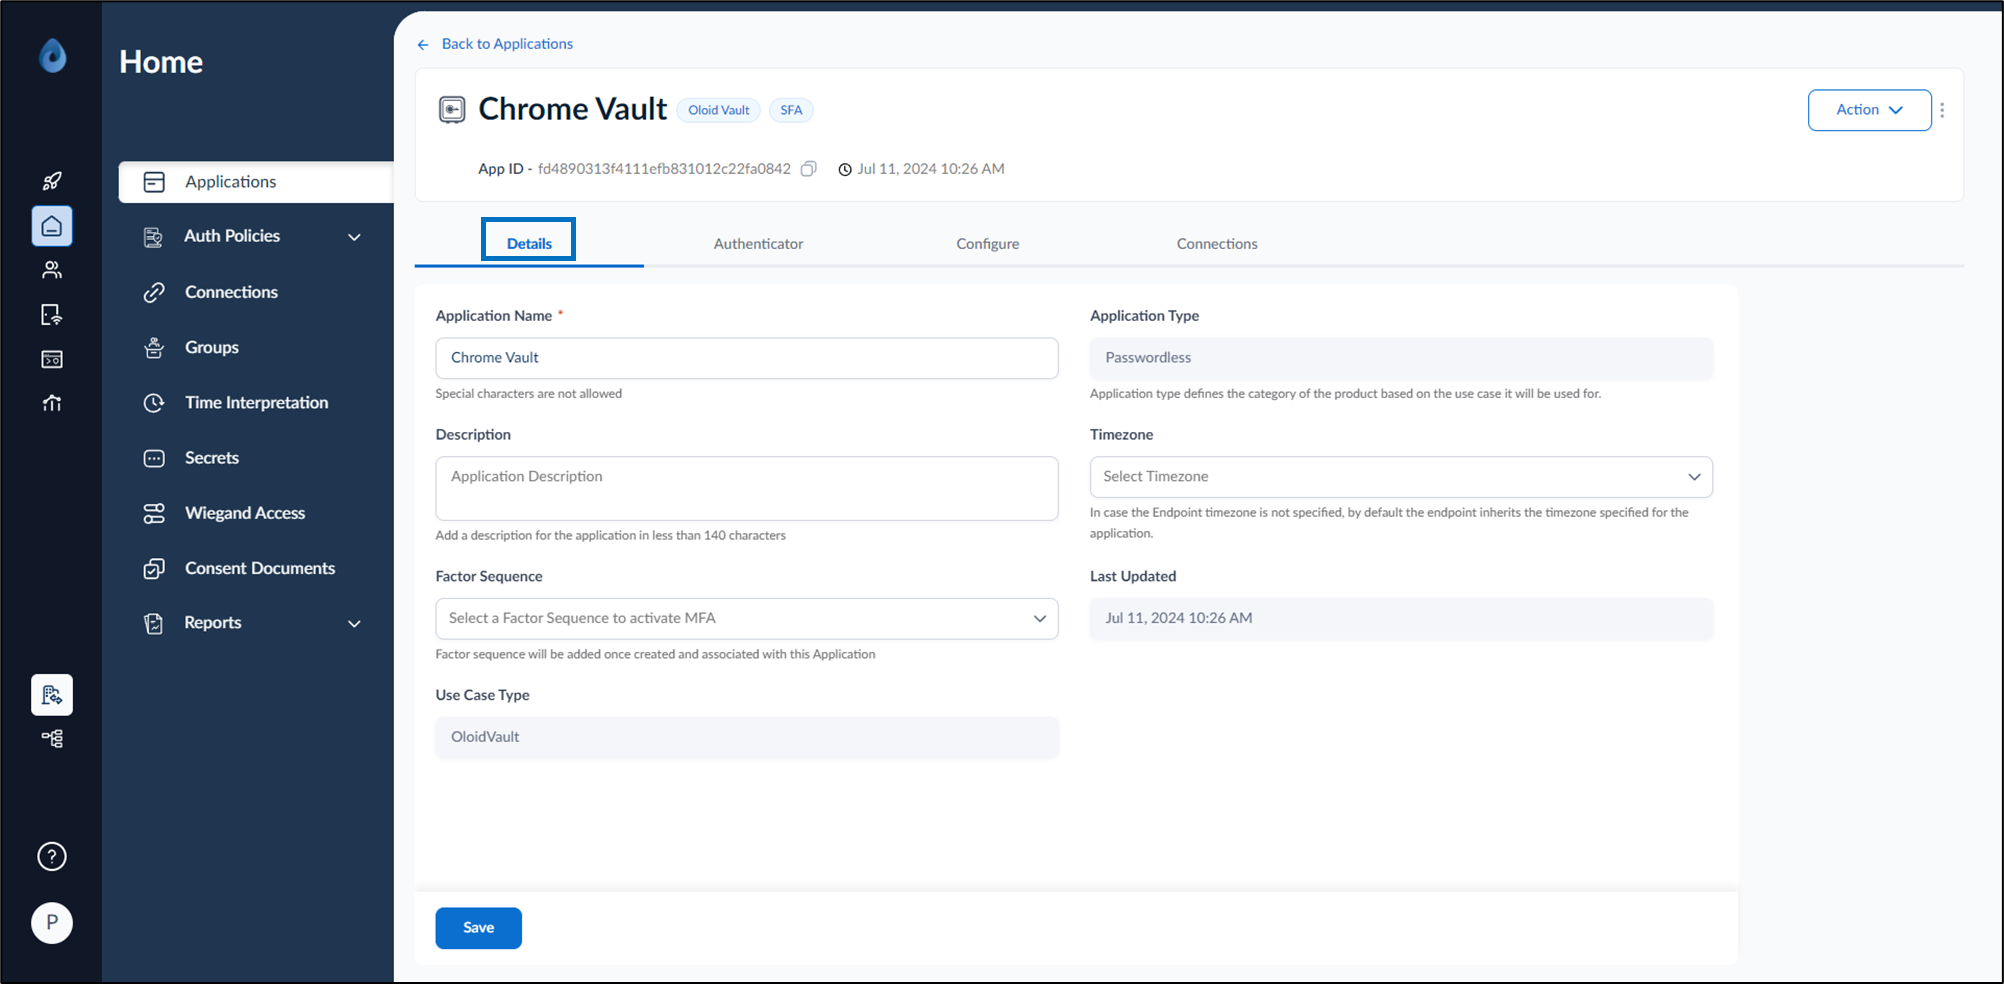Viewport: 2004px width, 984px height.
Task: Click the App ID value text
Action: (664, 169)
